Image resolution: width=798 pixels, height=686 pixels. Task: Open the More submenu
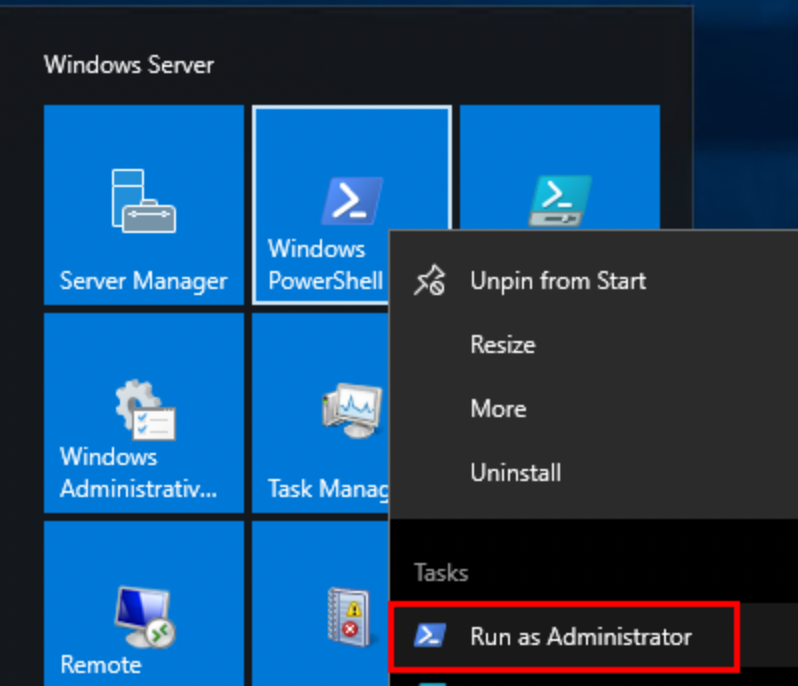pos(593,409)
